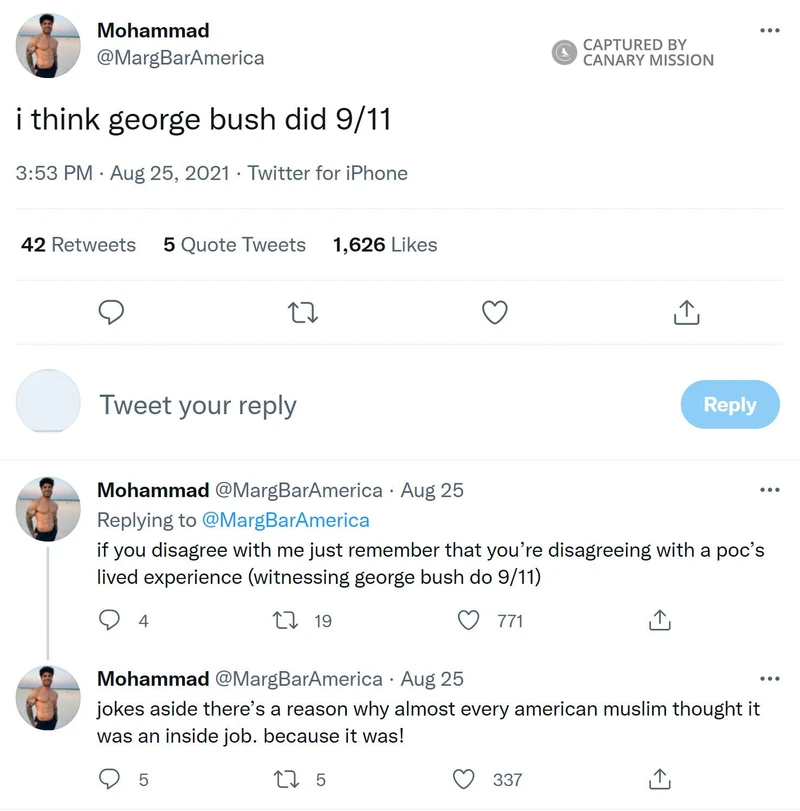Screen dimensions: 800x811
Task: Open the @MargBarAmerica mention link
Action: click(x=285, y=520)
